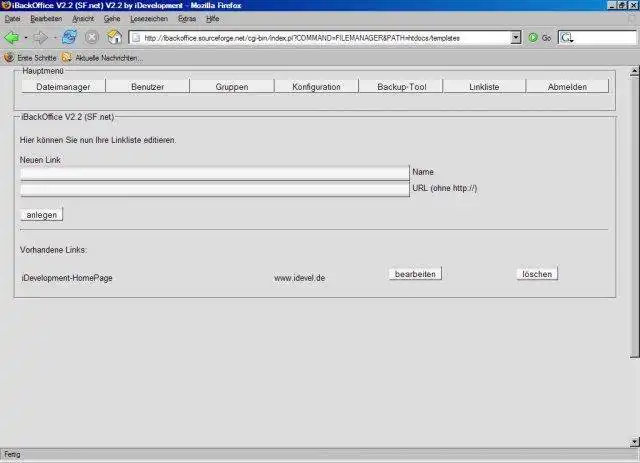Click the page scrollbar up arrow
This screenshot has width=640, height=463.
634,71
